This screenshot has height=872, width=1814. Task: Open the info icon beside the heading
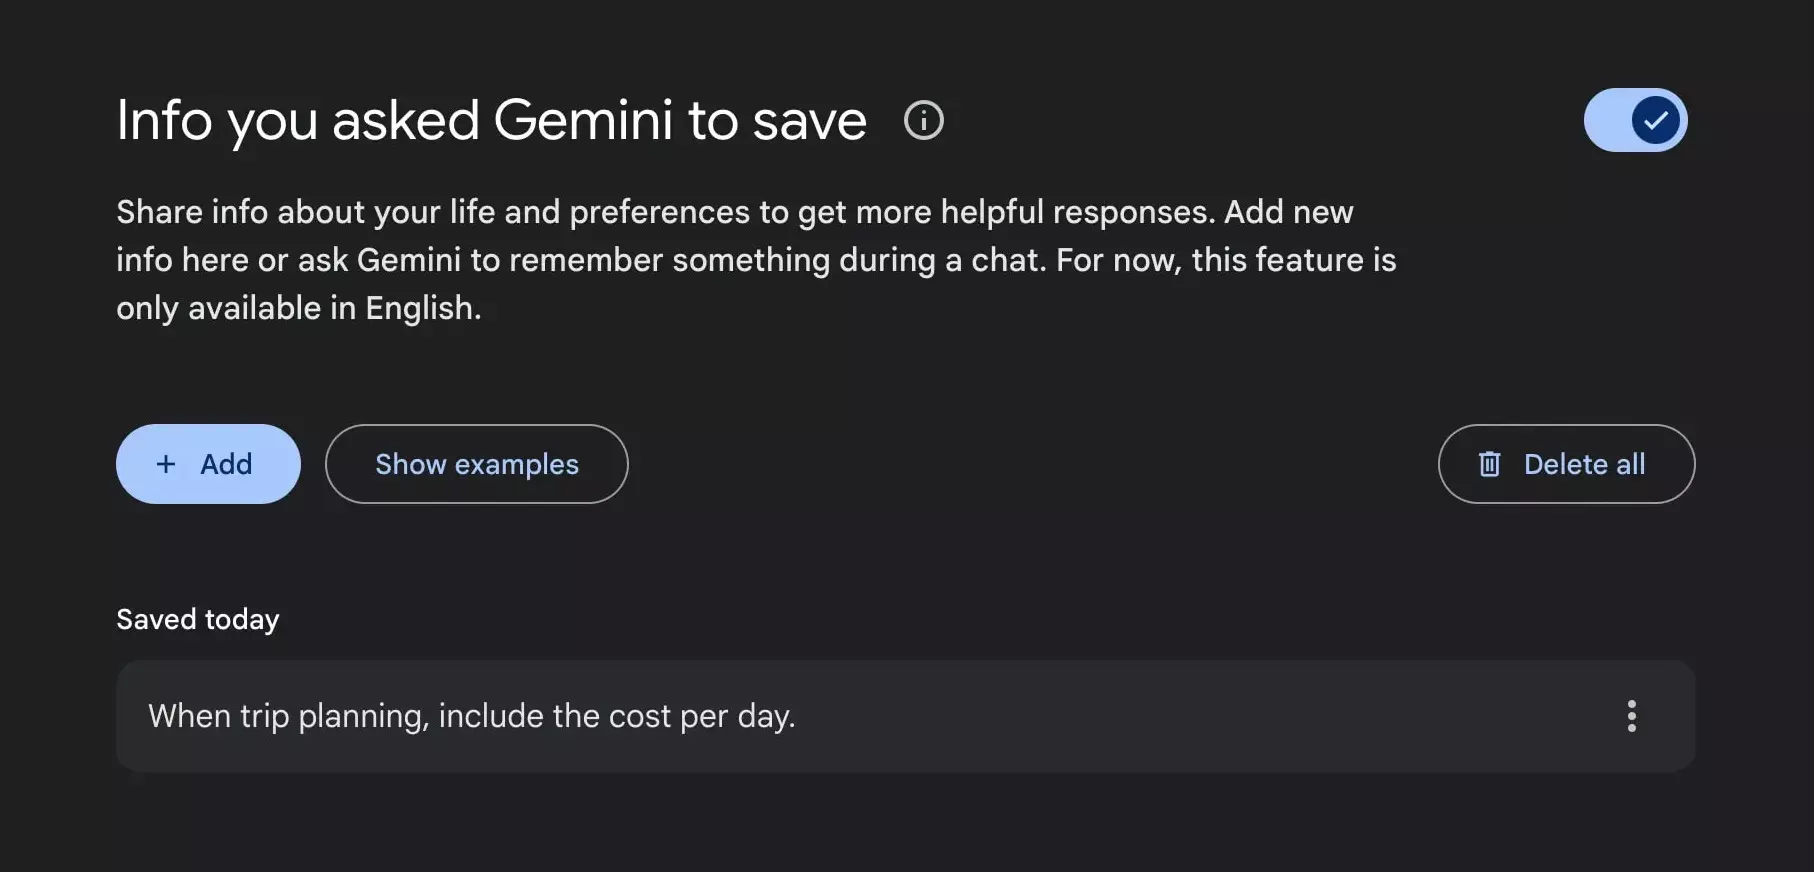click(x=923, y=120)
